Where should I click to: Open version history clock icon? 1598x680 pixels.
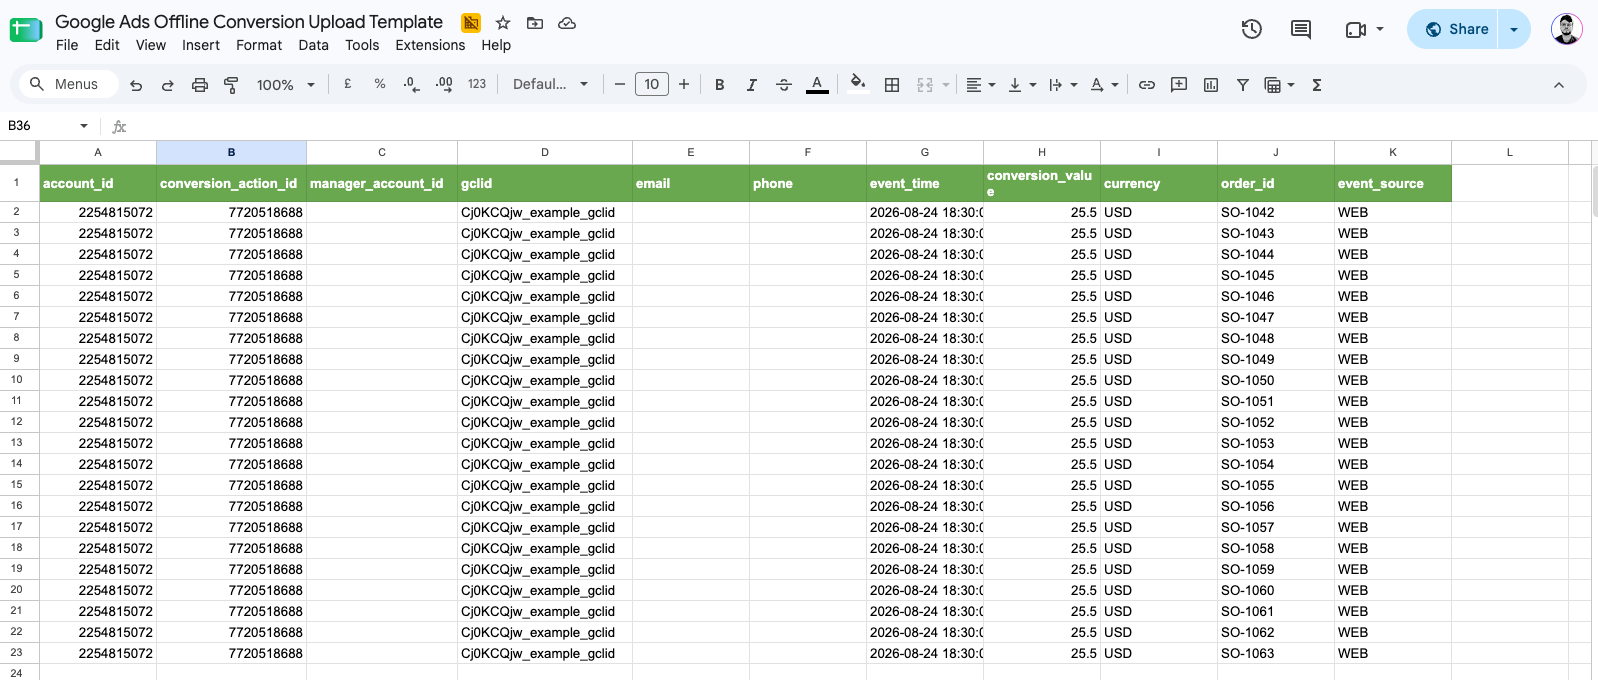point(1252,29)
